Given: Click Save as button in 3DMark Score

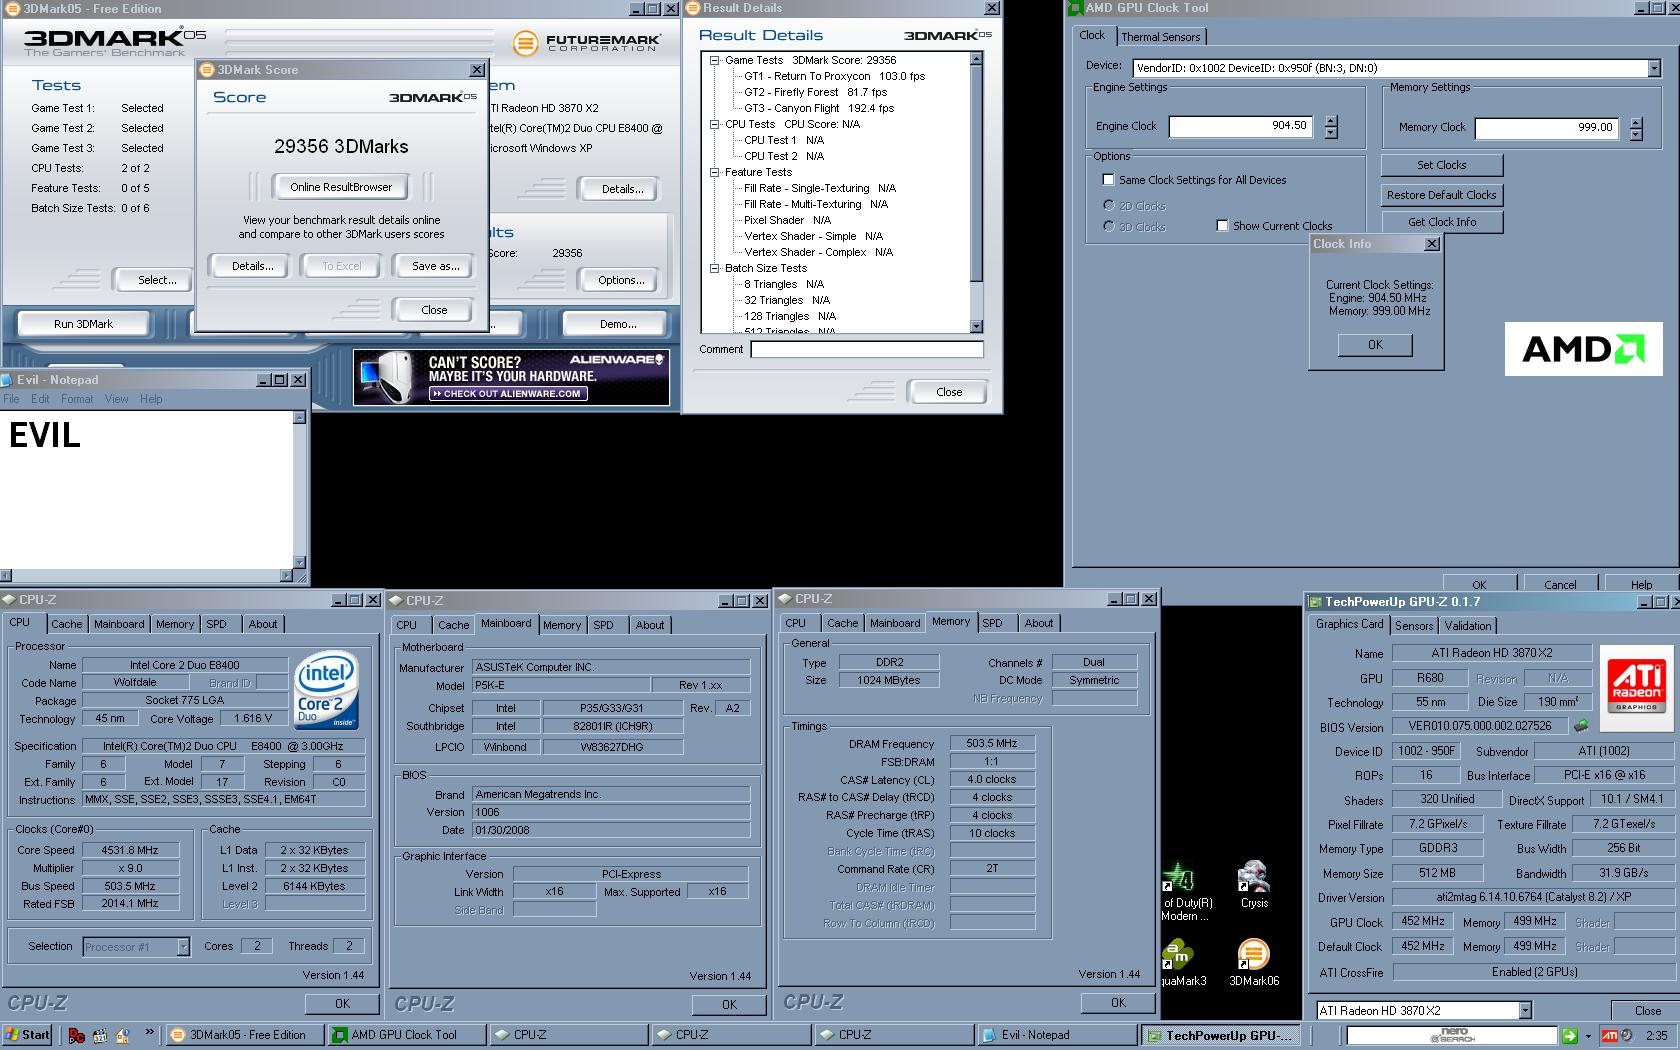Looking at the screenshot, I should (436, 266).
